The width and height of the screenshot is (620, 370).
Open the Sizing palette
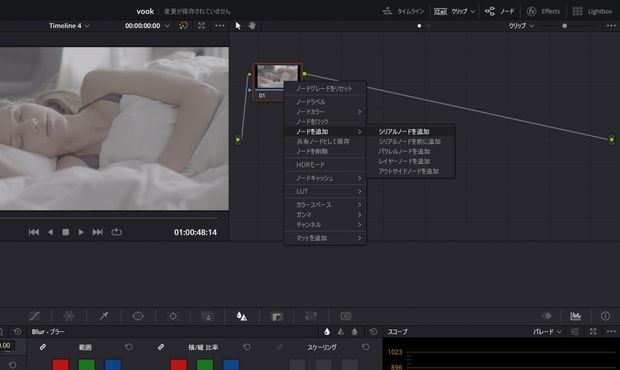tap(311, 316)
